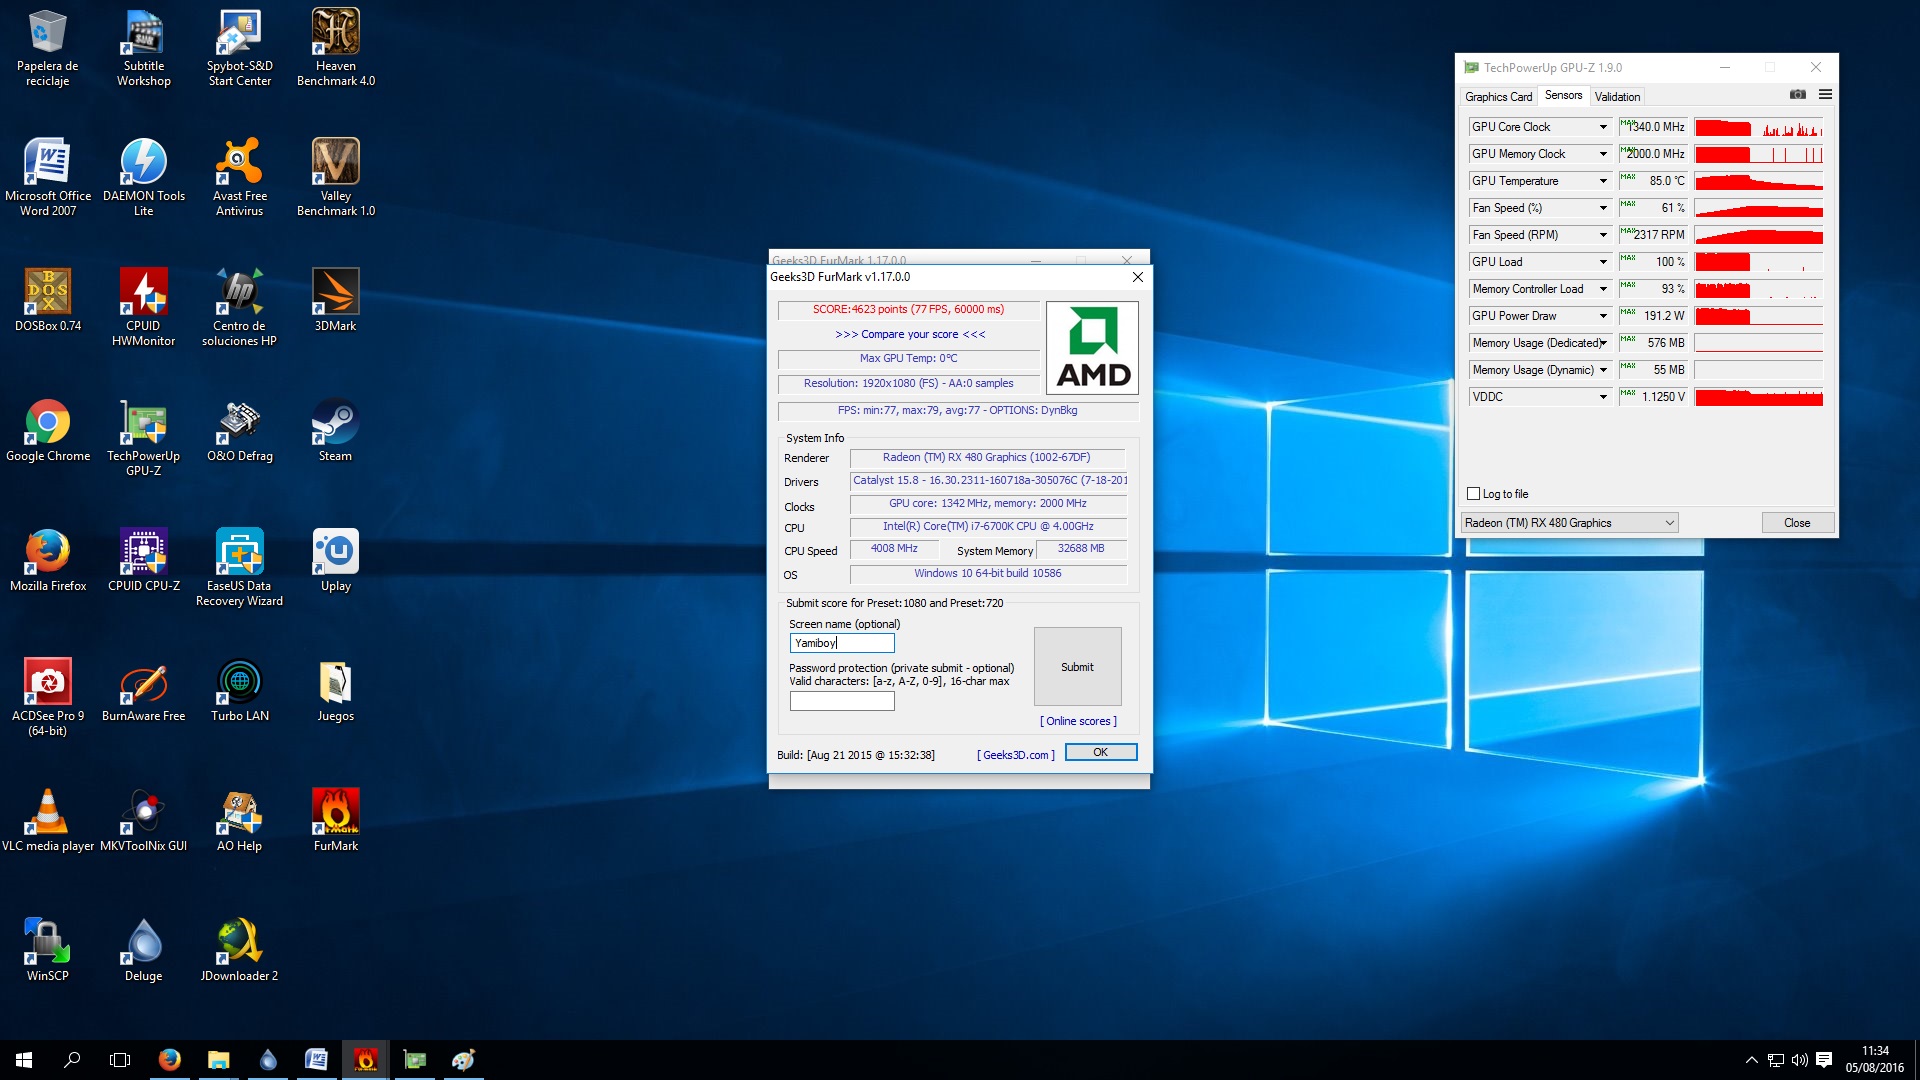The image size is (1920, 1080).
Task: Click GPU Temperature sensor history graph
Action: click(1758, 181)
